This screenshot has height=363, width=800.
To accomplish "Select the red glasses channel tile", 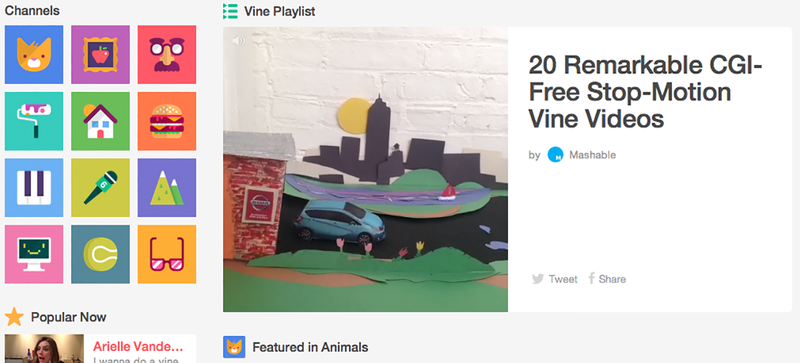I will click(x=167, y=254).
